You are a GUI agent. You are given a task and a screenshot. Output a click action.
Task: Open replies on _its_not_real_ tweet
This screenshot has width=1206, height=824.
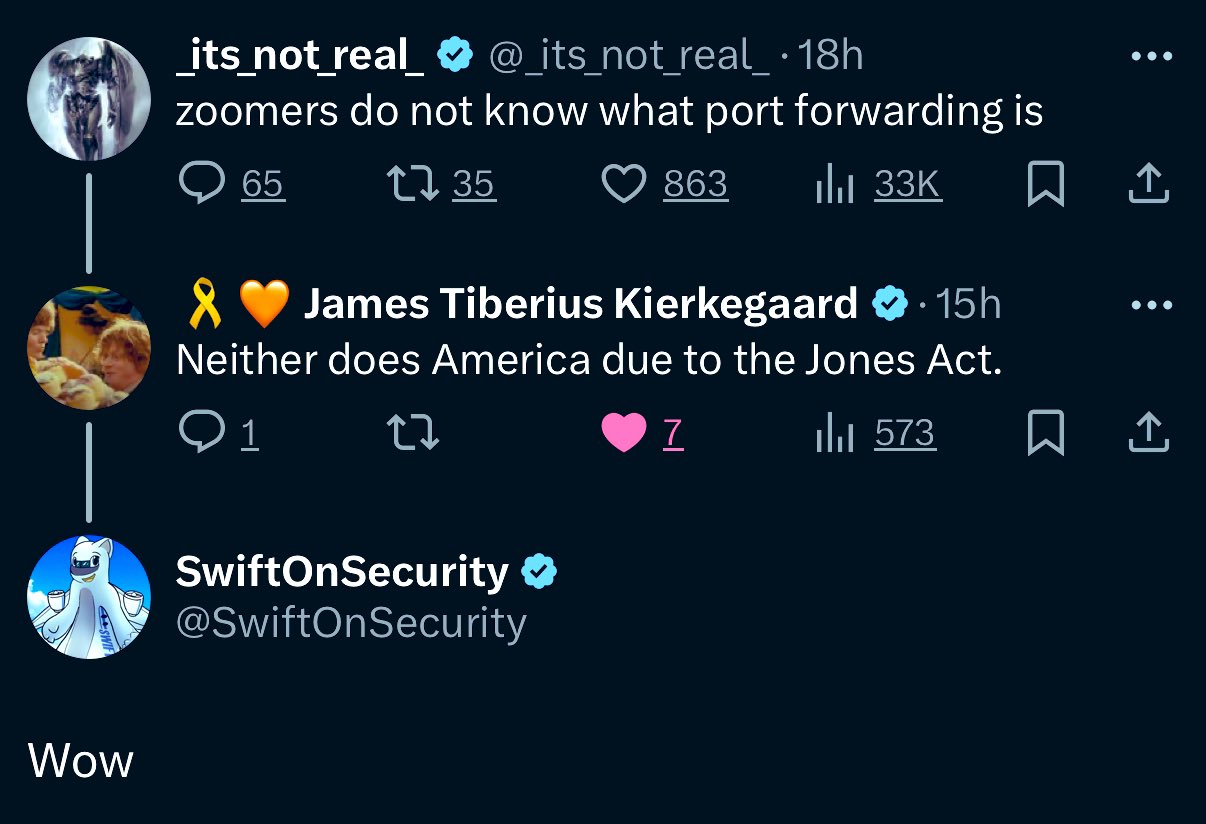200,184
